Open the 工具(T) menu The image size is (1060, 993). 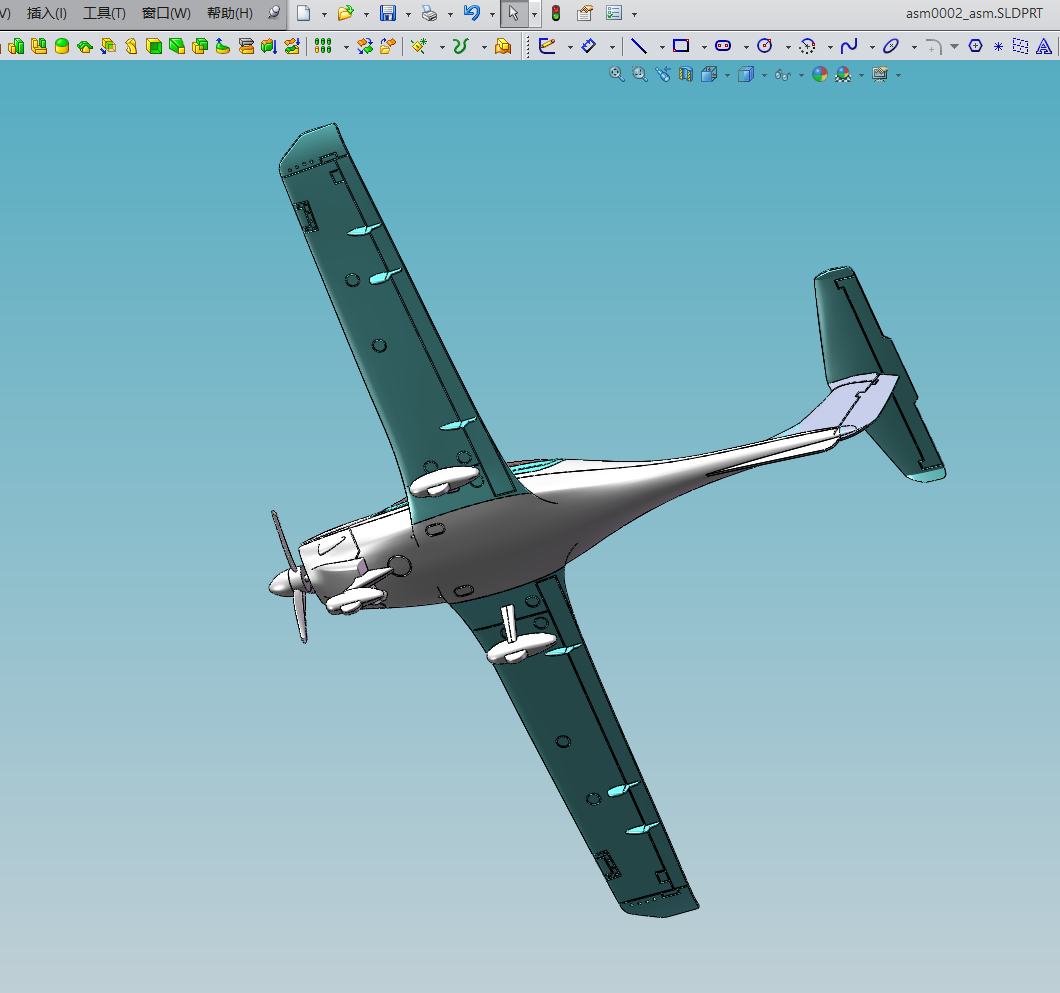coord(104,14)
